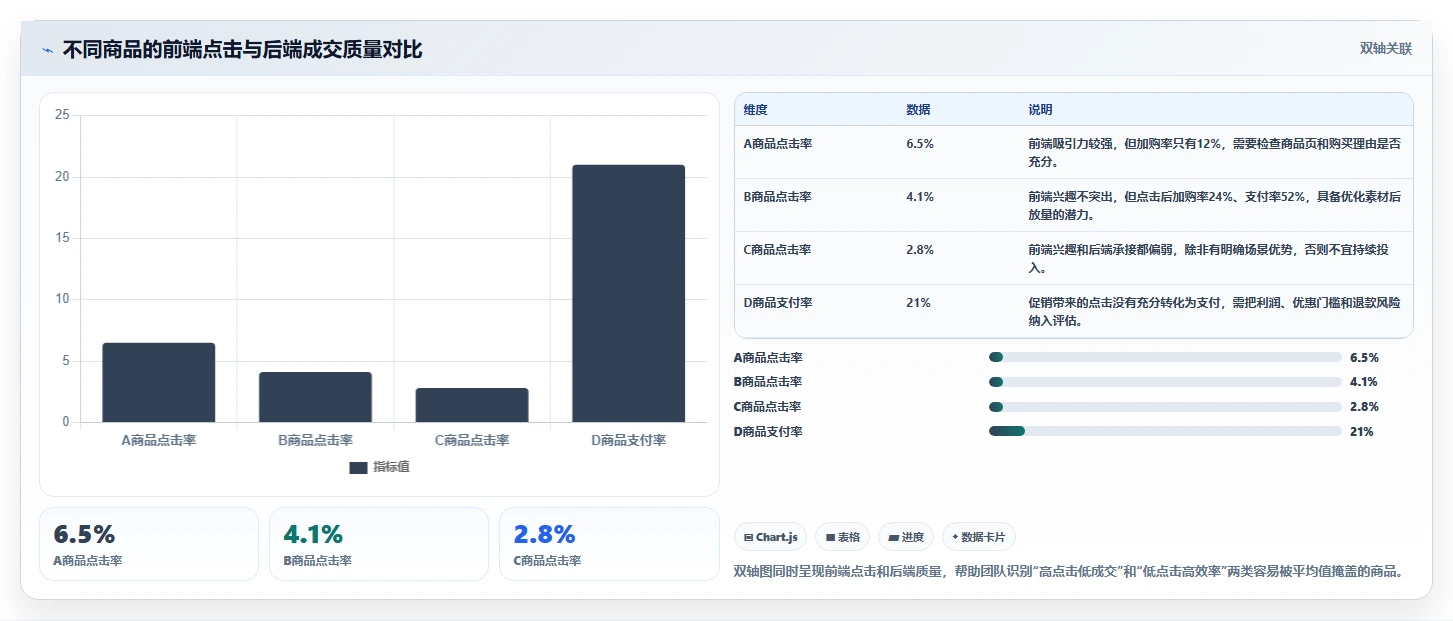Click the y-axis value 10

[62, 299]
